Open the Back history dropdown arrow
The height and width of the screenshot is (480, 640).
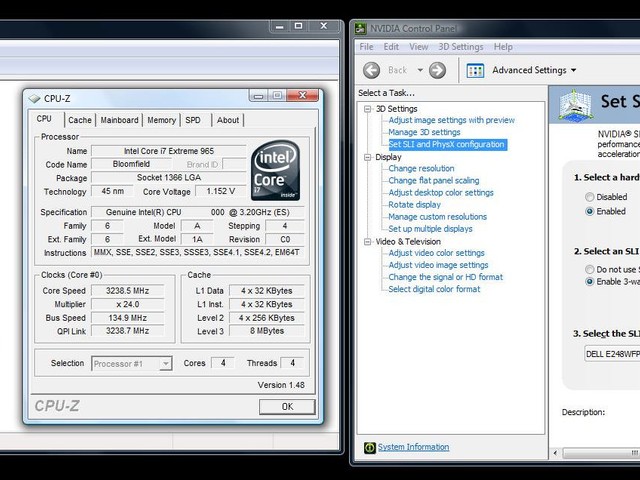pos(420,70)
